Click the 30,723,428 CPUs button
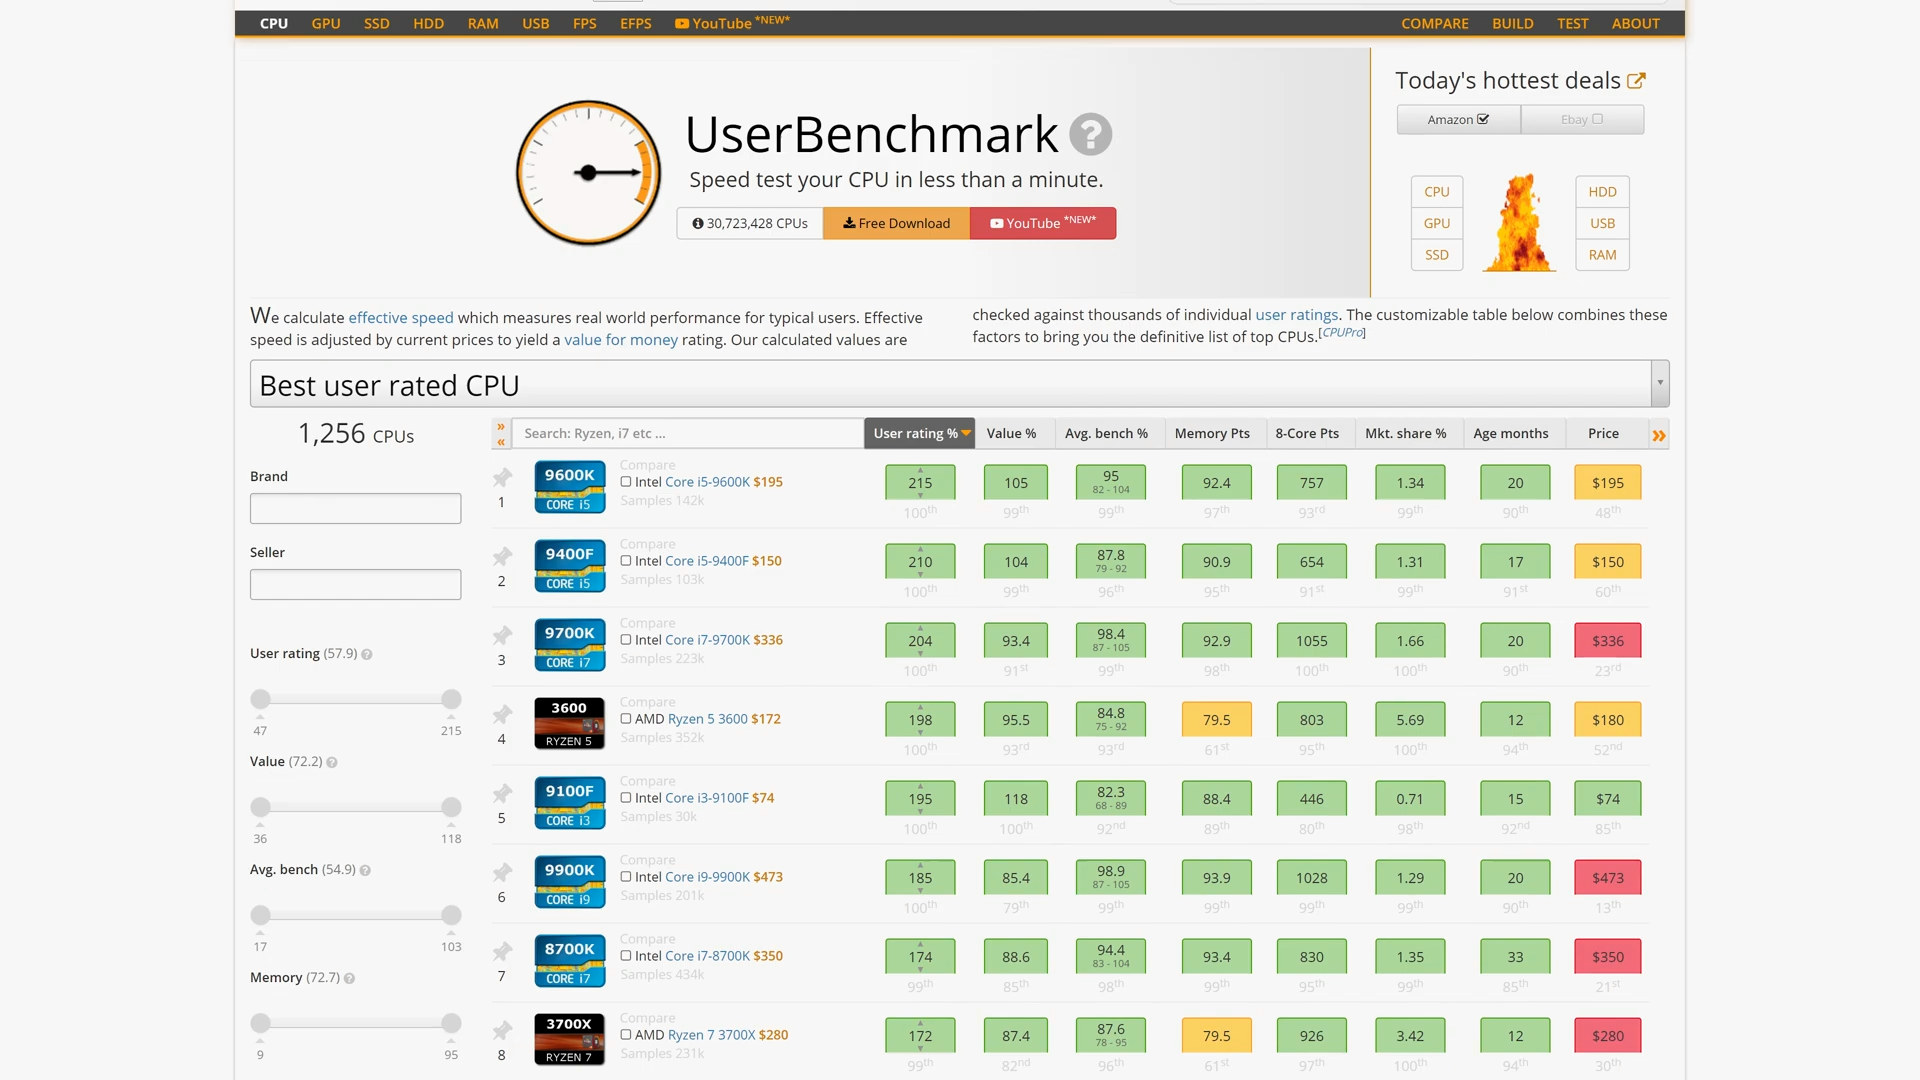 pos(750,223)
